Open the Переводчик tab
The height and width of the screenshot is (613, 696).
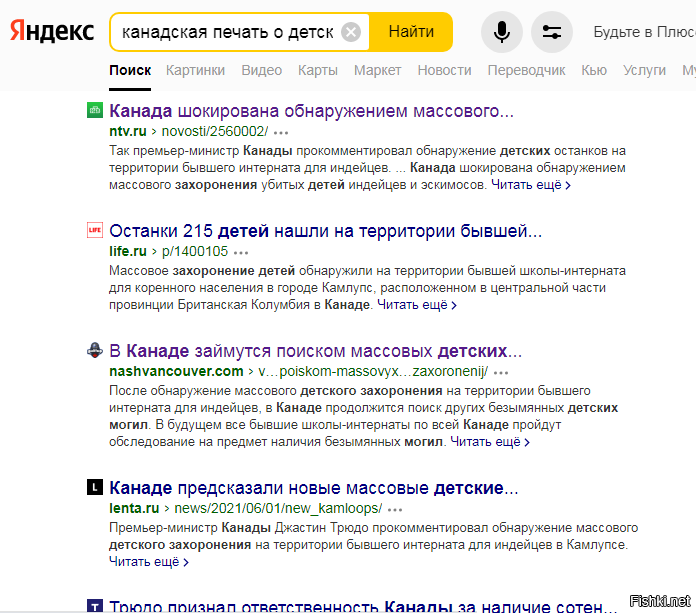[x=526, y=70]
